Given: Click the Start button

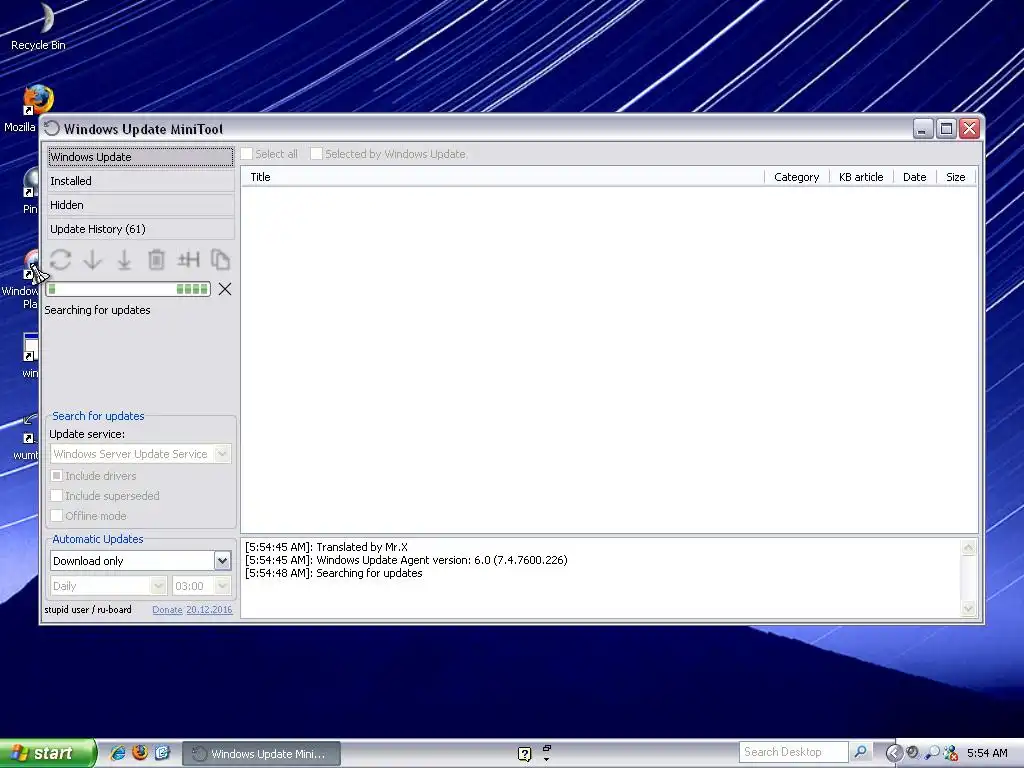Looking at the screenshot, I should 48,753.
